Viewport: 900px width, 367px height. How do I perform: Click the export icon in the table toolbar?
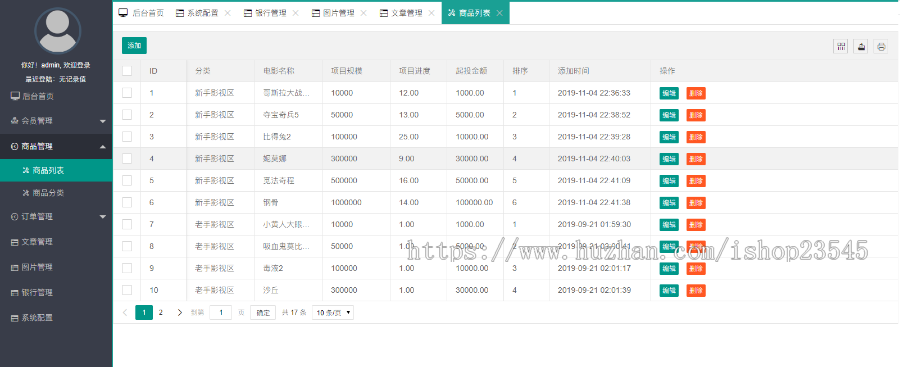[x=861, y=47]
